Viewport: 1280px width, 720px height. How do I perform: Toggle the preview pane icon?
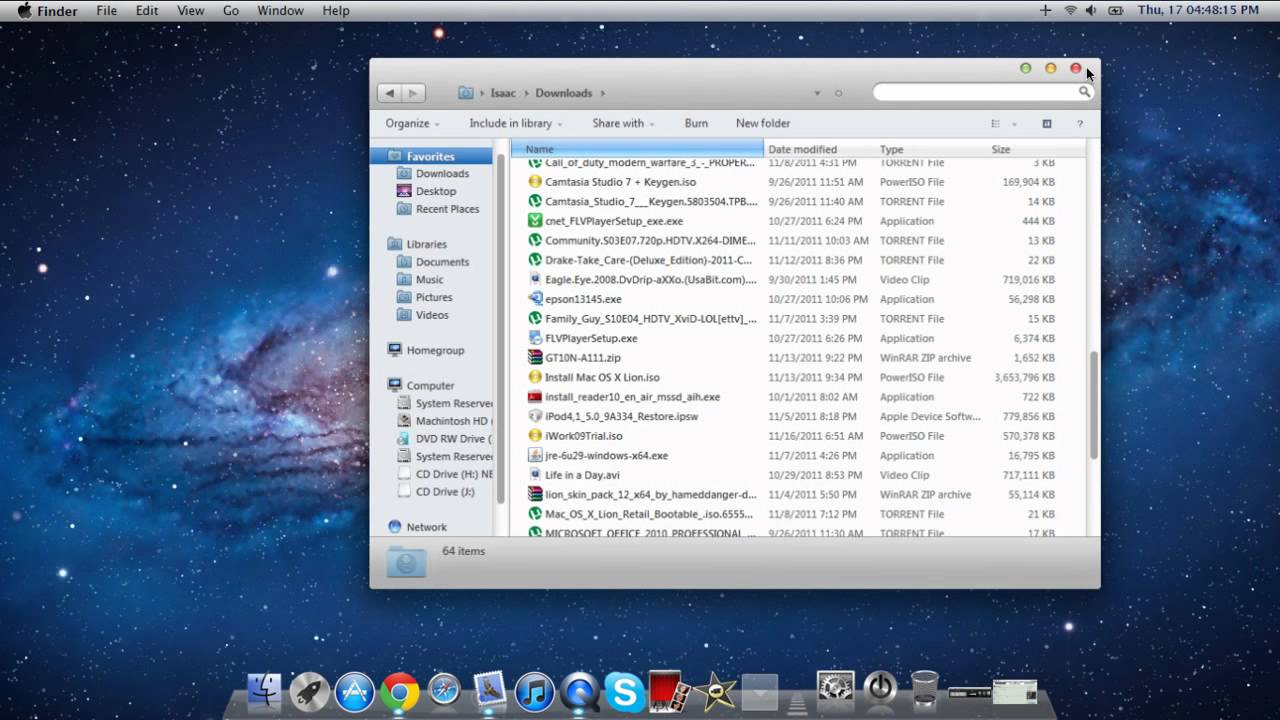(x=1047, y=124)
